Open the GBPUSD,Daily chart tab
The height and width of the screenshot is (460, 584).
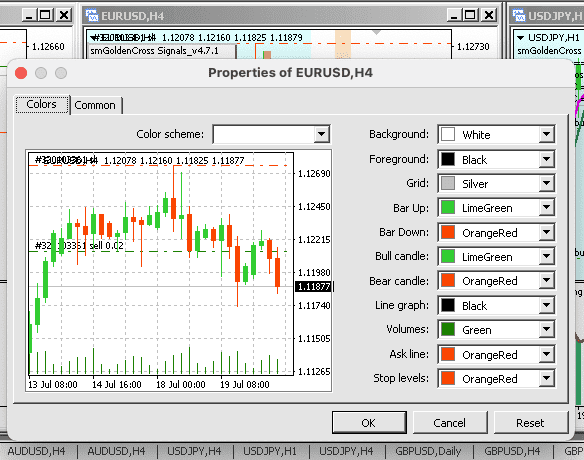point(428,451)
